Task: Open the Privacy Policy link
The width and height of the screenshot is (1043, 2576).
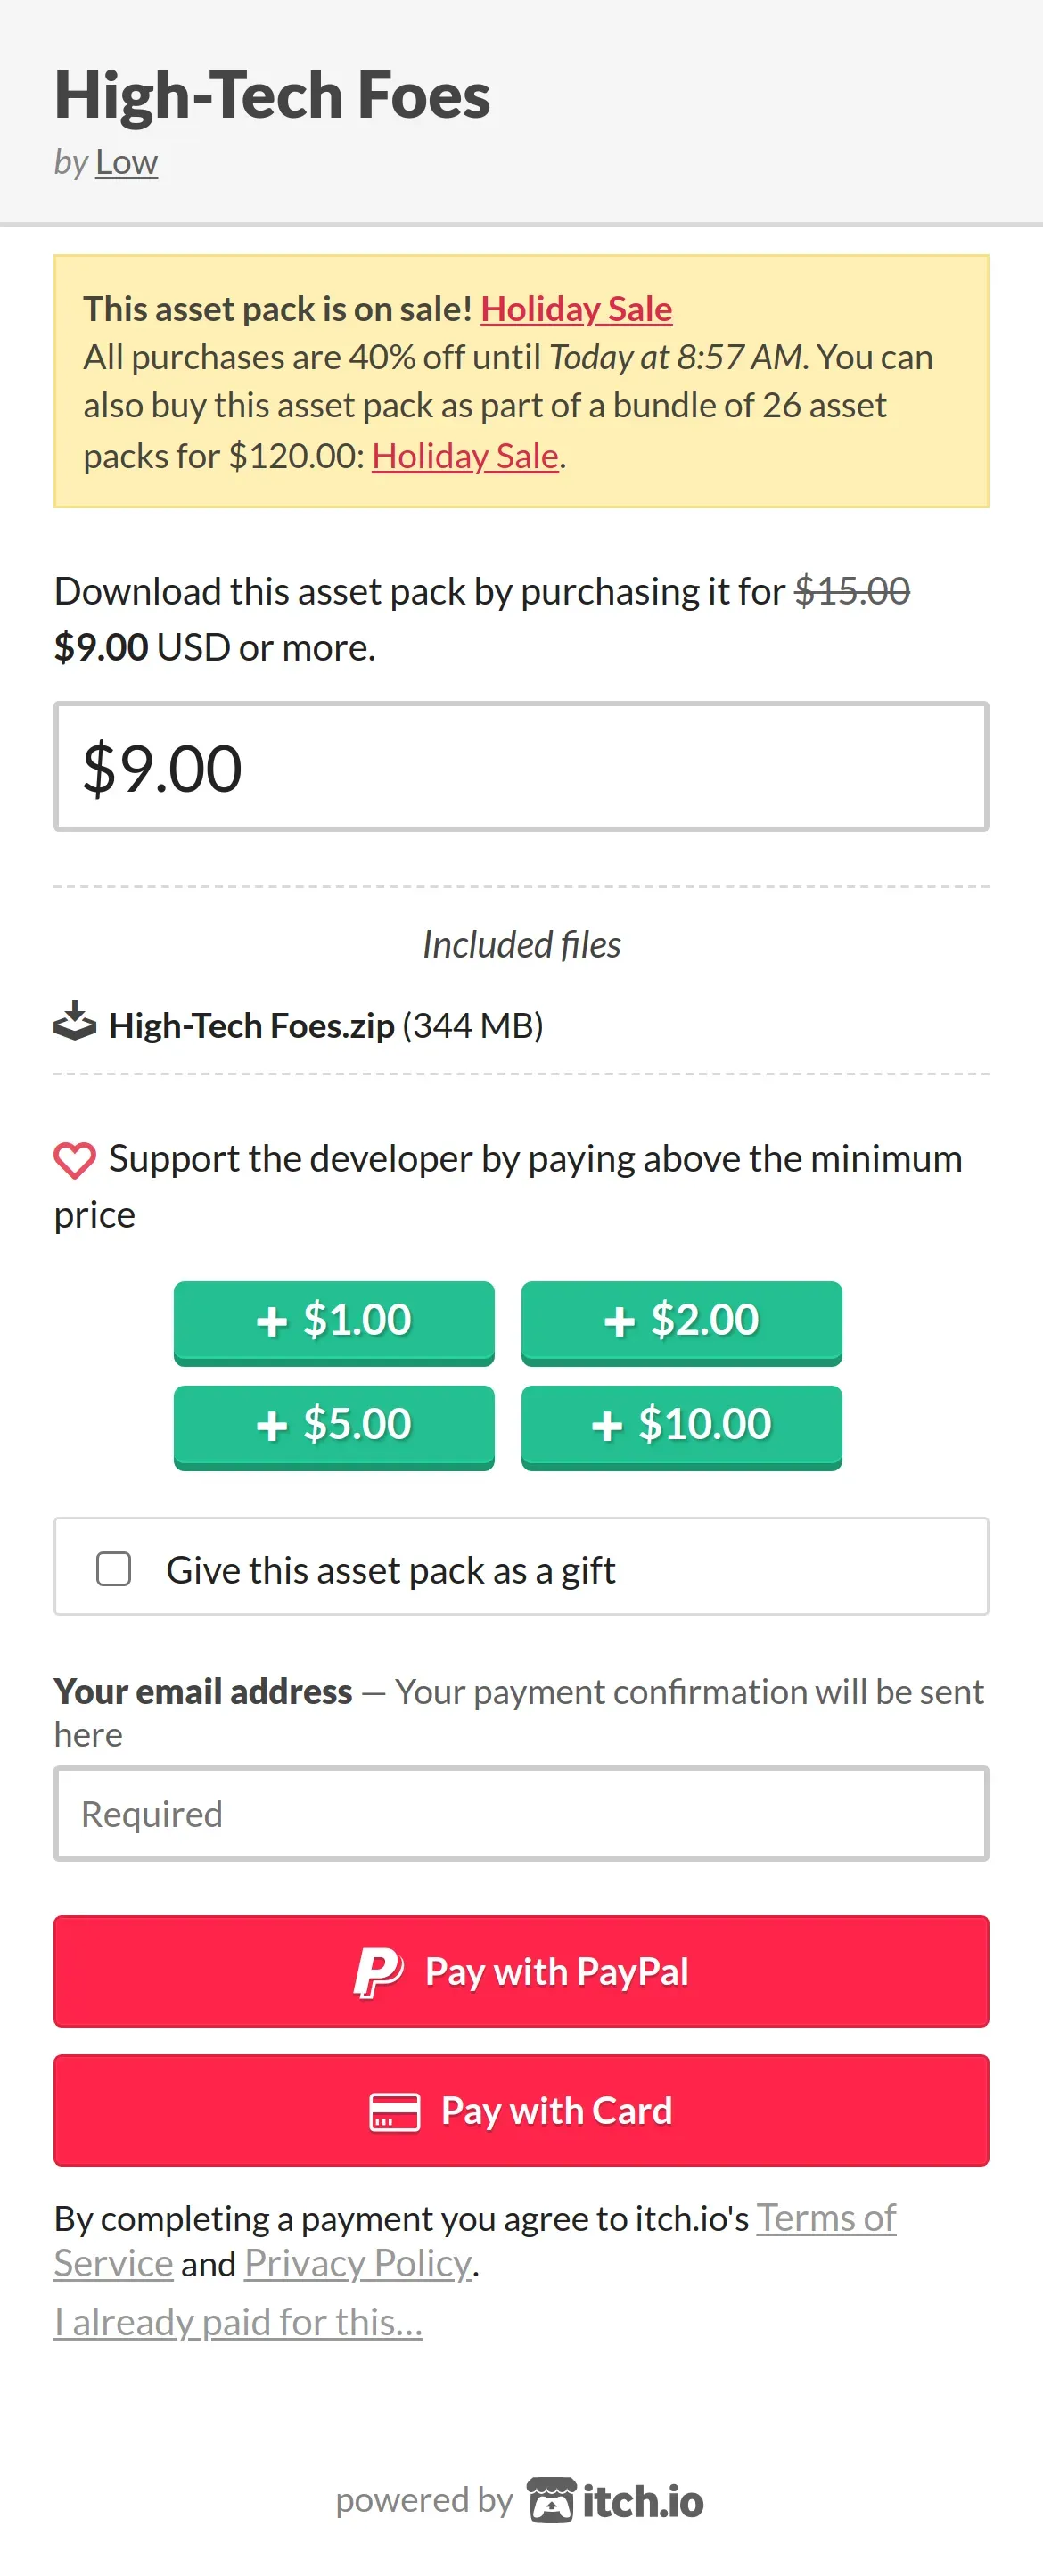Action: click(358, 2263)
